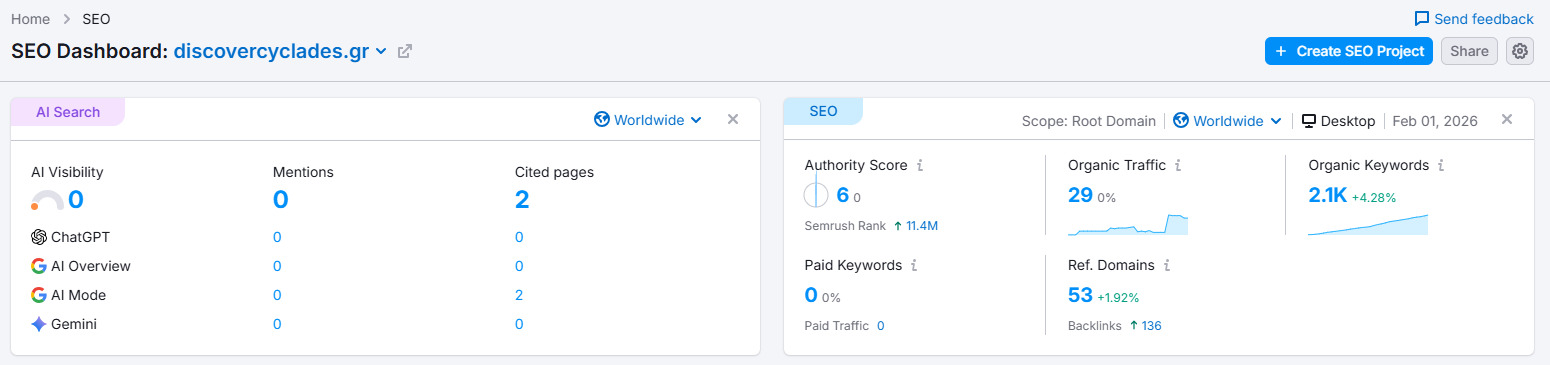Screen dimensions: 1550x365
Task: Click Paid Traffic value 0
Action: pos(880,326)
